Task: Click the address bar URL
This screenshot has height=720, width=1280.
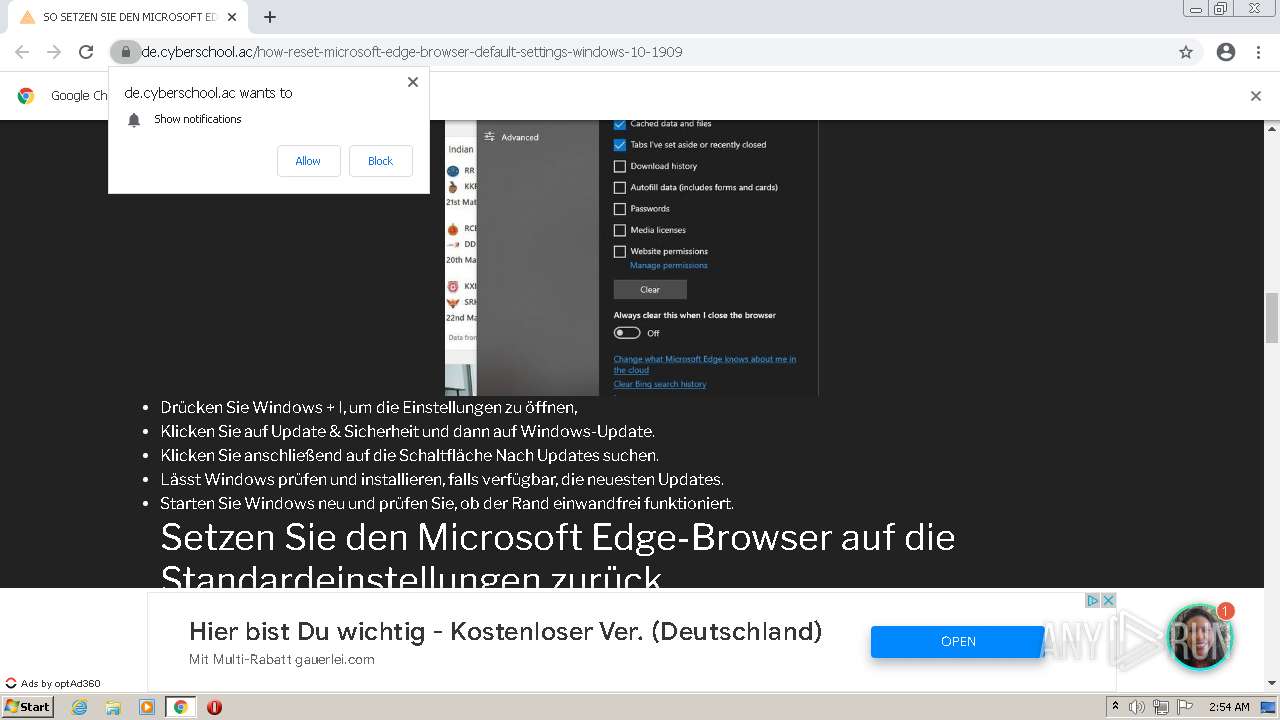Action: [412, 52]
